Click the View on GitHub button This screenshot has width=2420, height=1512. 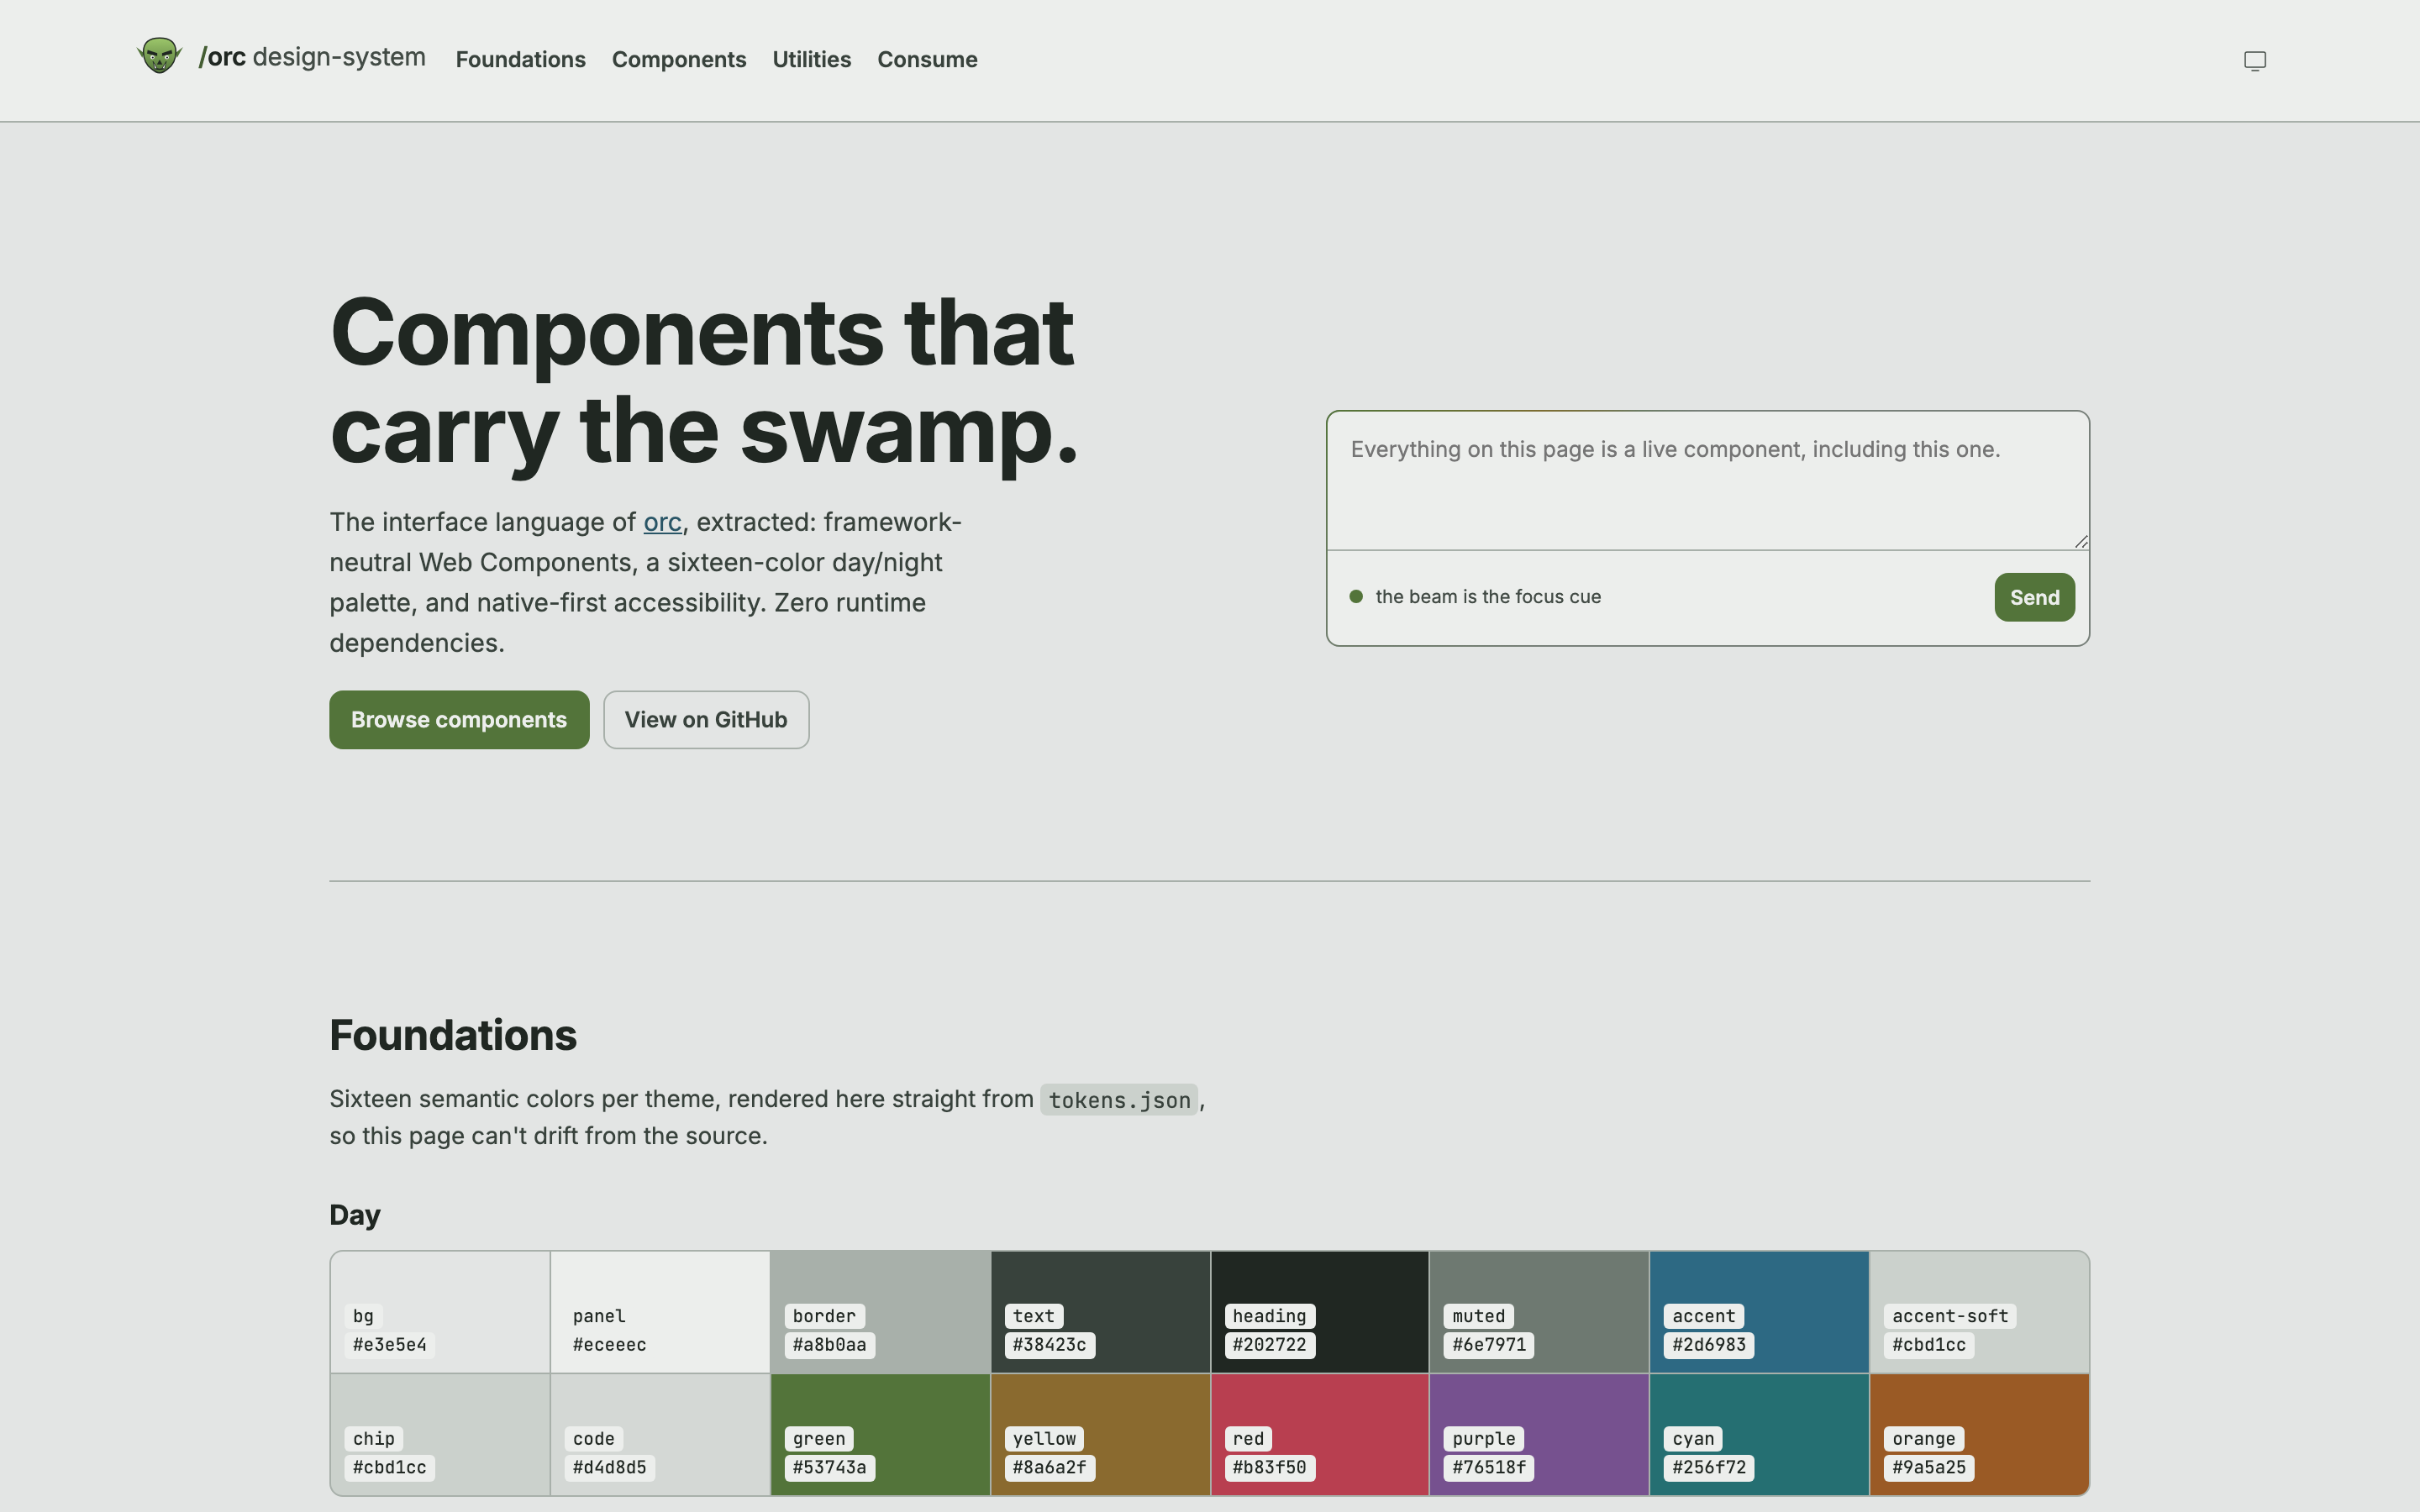[x=706, y=720]
